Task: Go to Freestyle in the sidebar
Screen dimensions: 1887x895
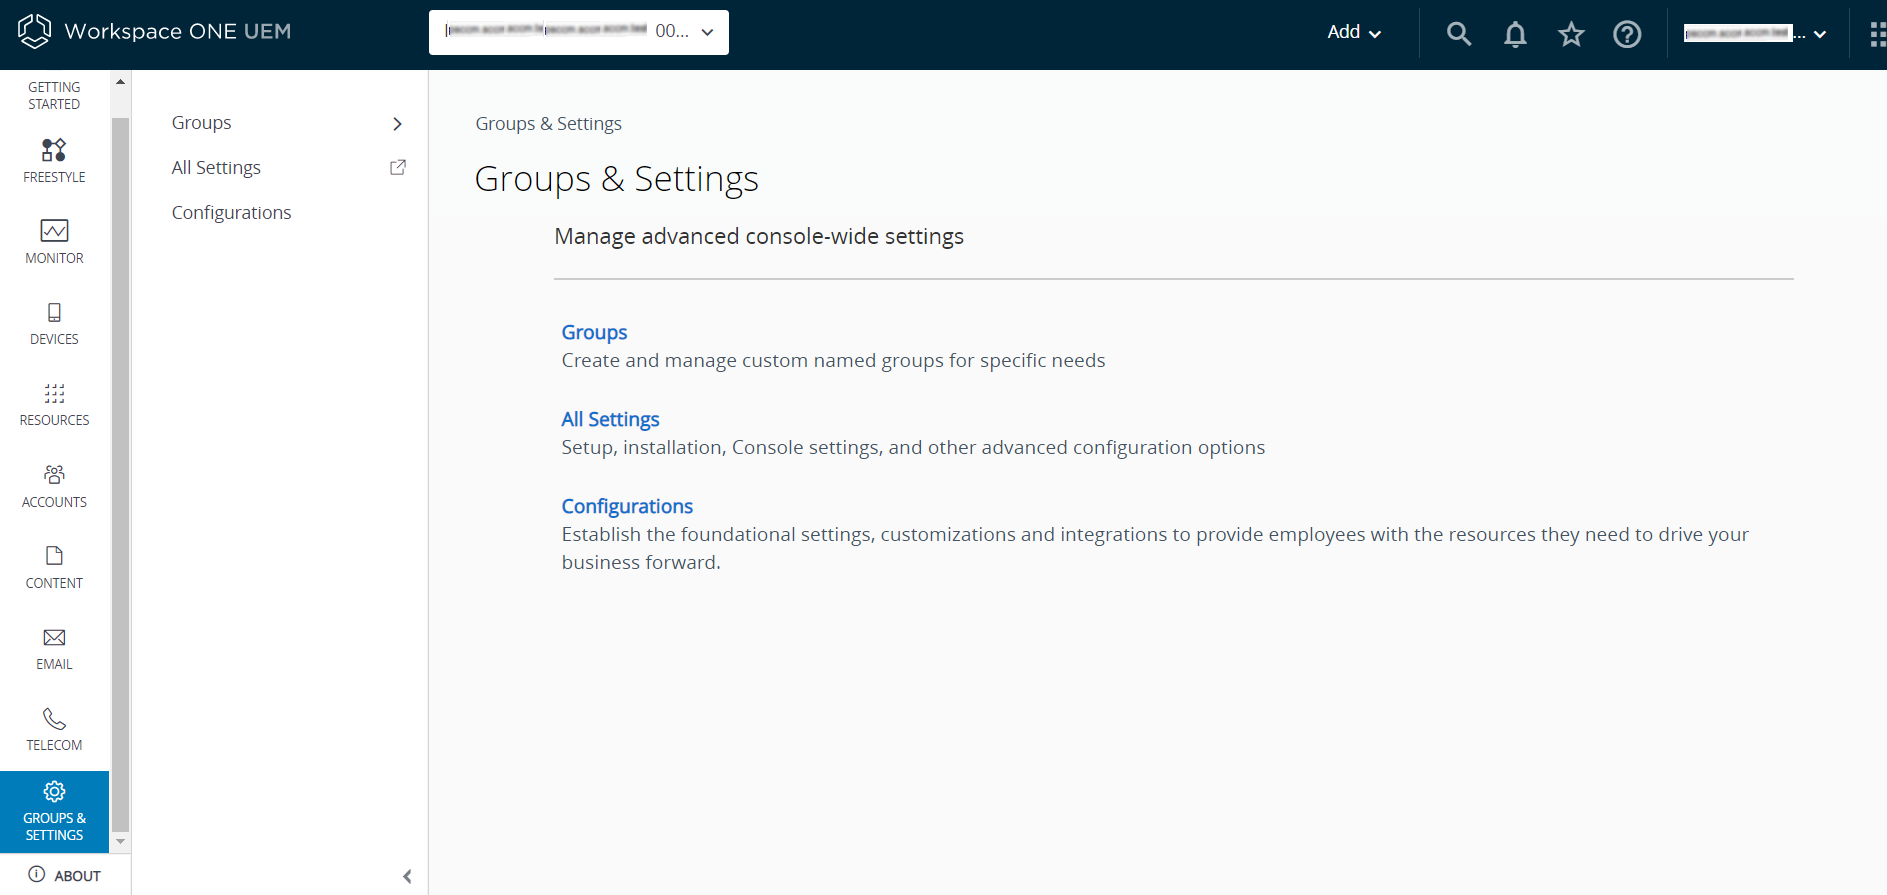Action: [x=54, y=160]
